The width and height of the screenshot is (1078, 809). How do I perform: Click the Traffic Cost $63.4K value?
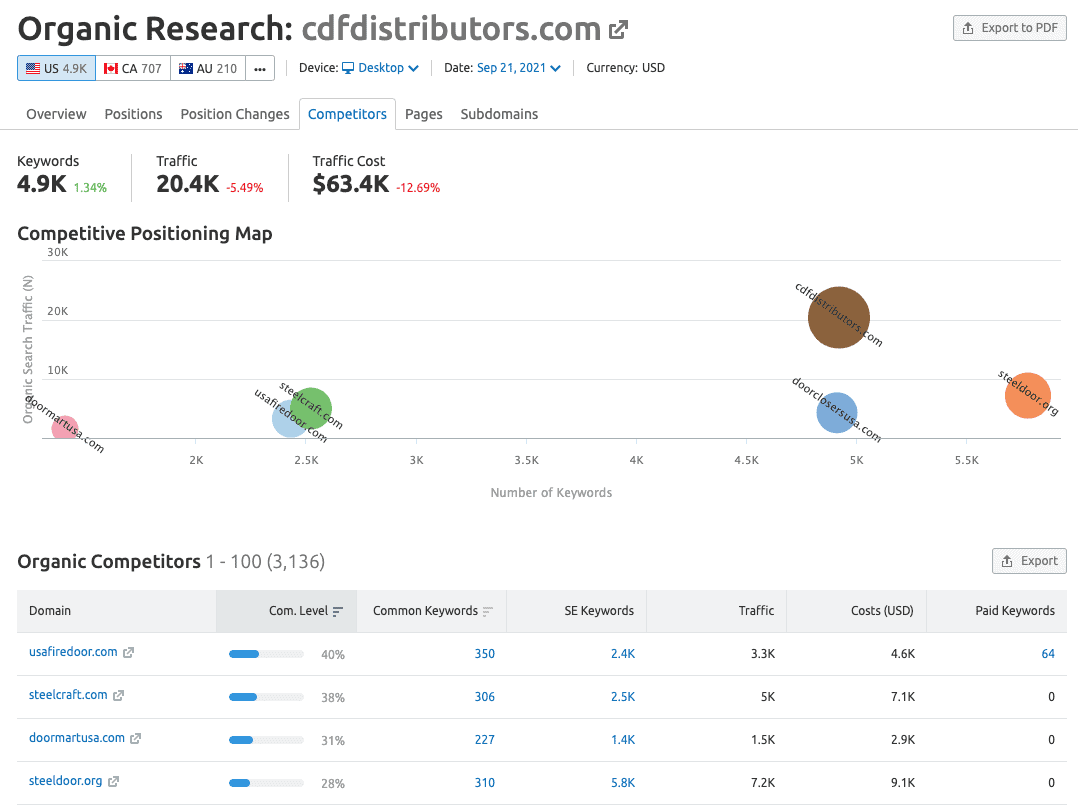[351, 184]
